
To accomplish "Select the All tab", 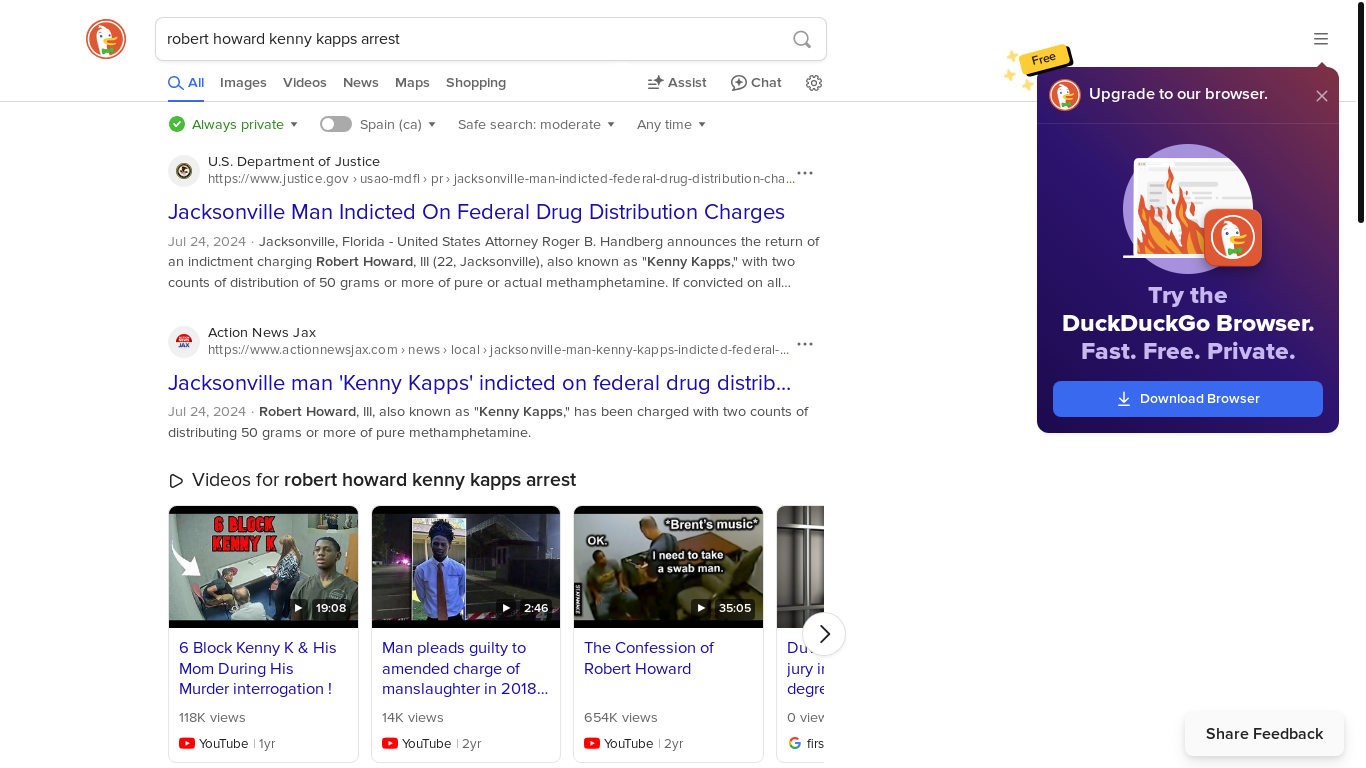I will [186, 83].
